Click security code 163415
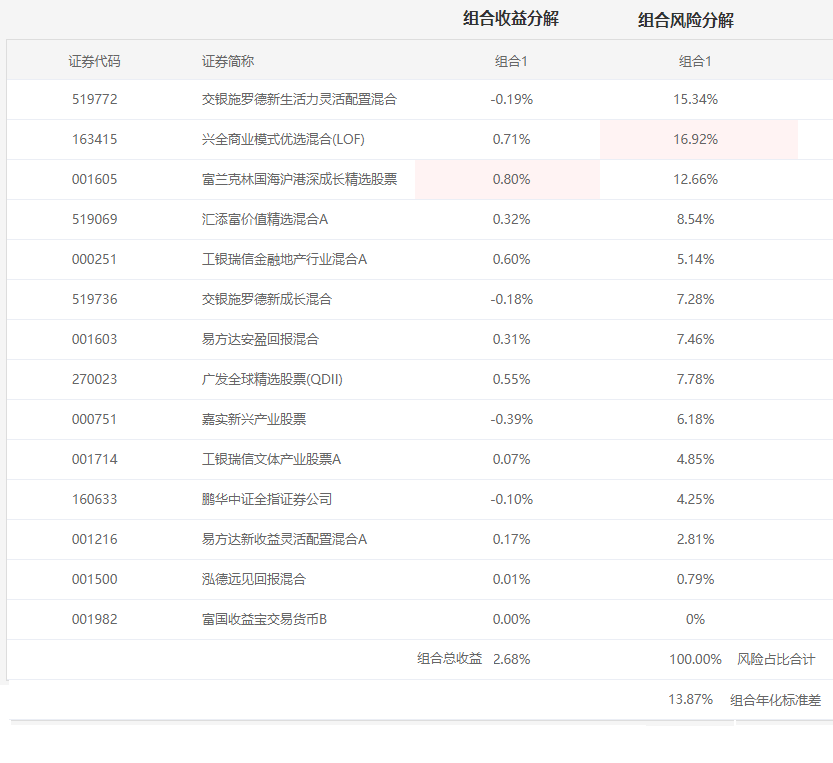833x763 pixels. [95, 139]
